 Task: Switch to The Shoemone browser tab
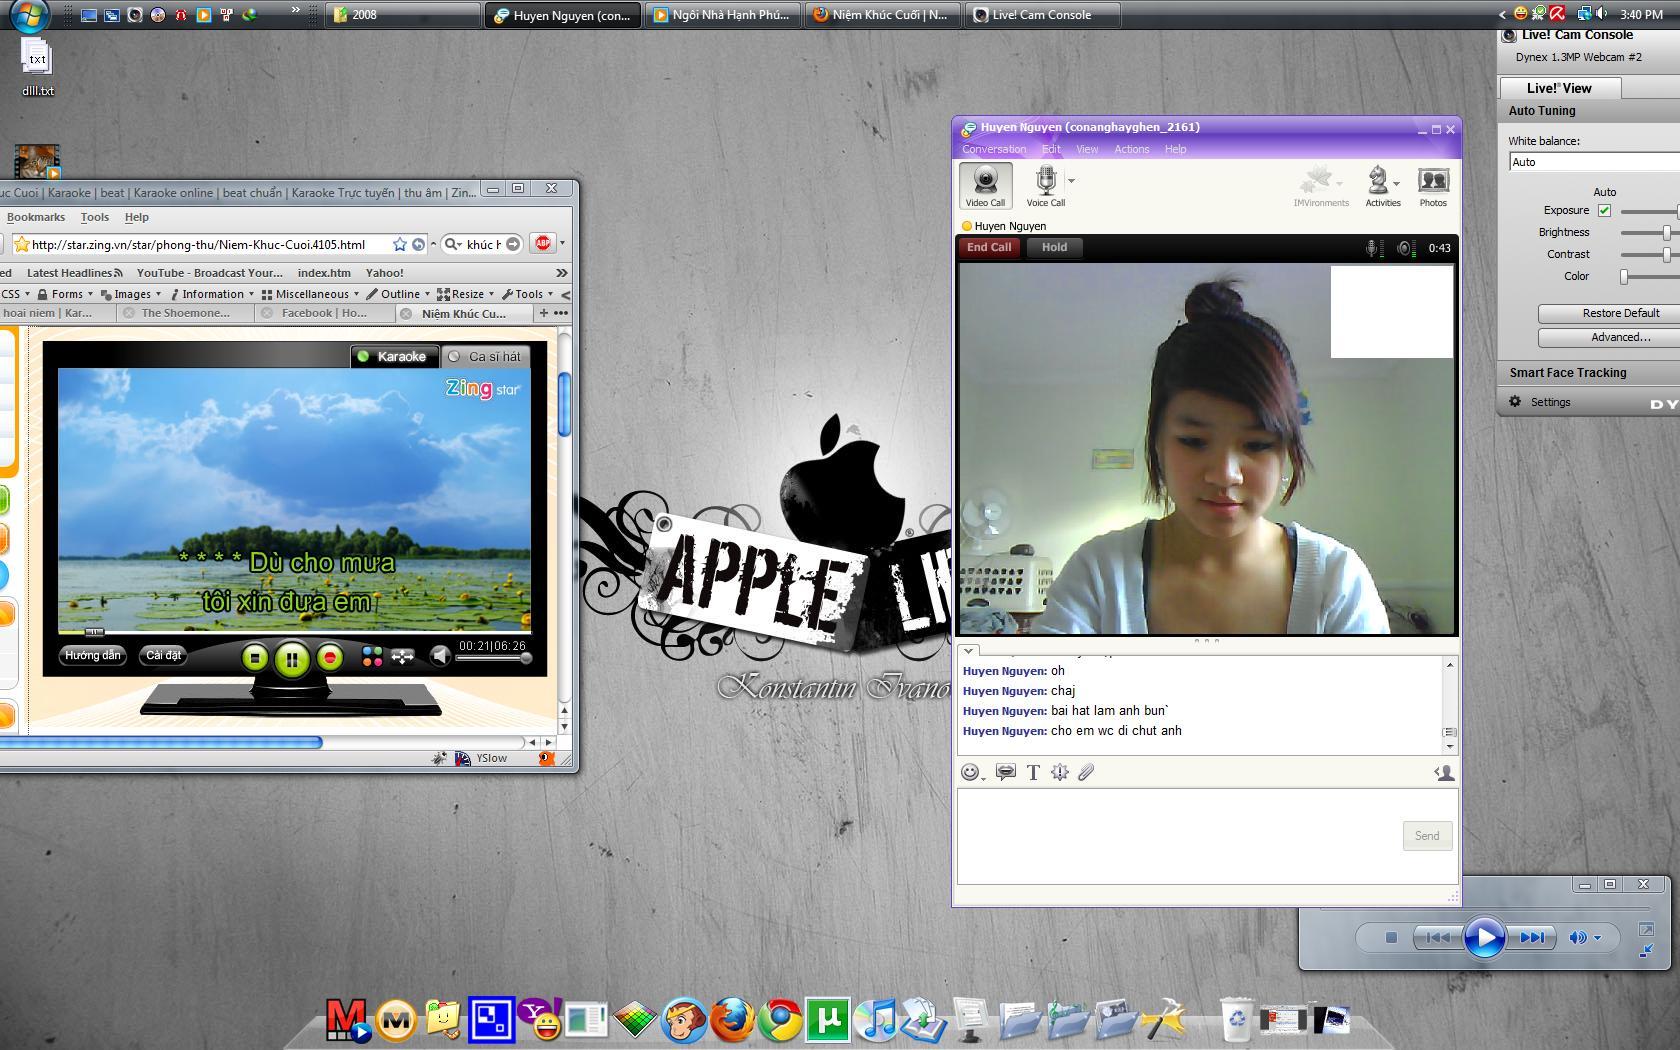tap(185, 313)
